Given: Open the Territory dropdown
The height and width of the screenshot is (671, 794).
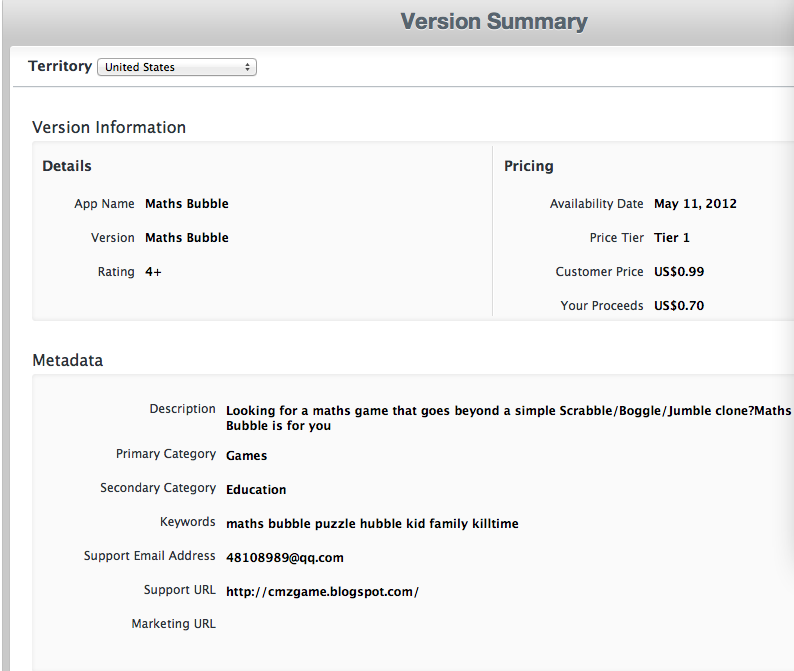Looking at the screenshot, I should (177, 67).
